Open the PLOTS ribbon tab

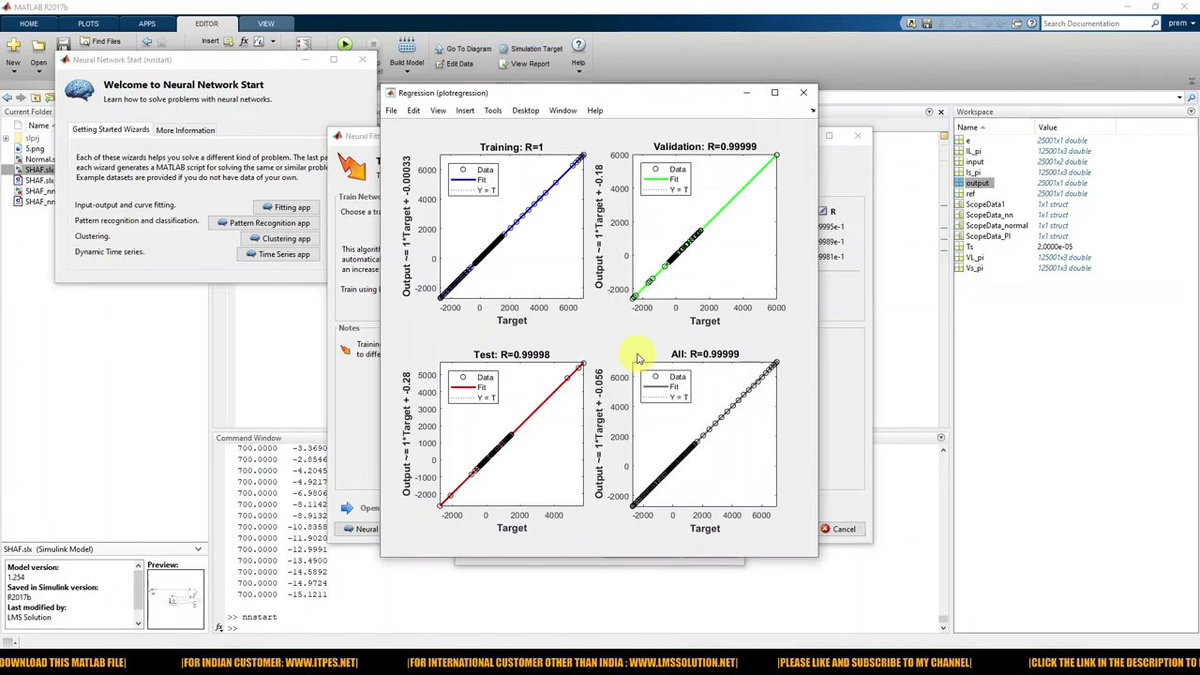[x=88, y=23]
